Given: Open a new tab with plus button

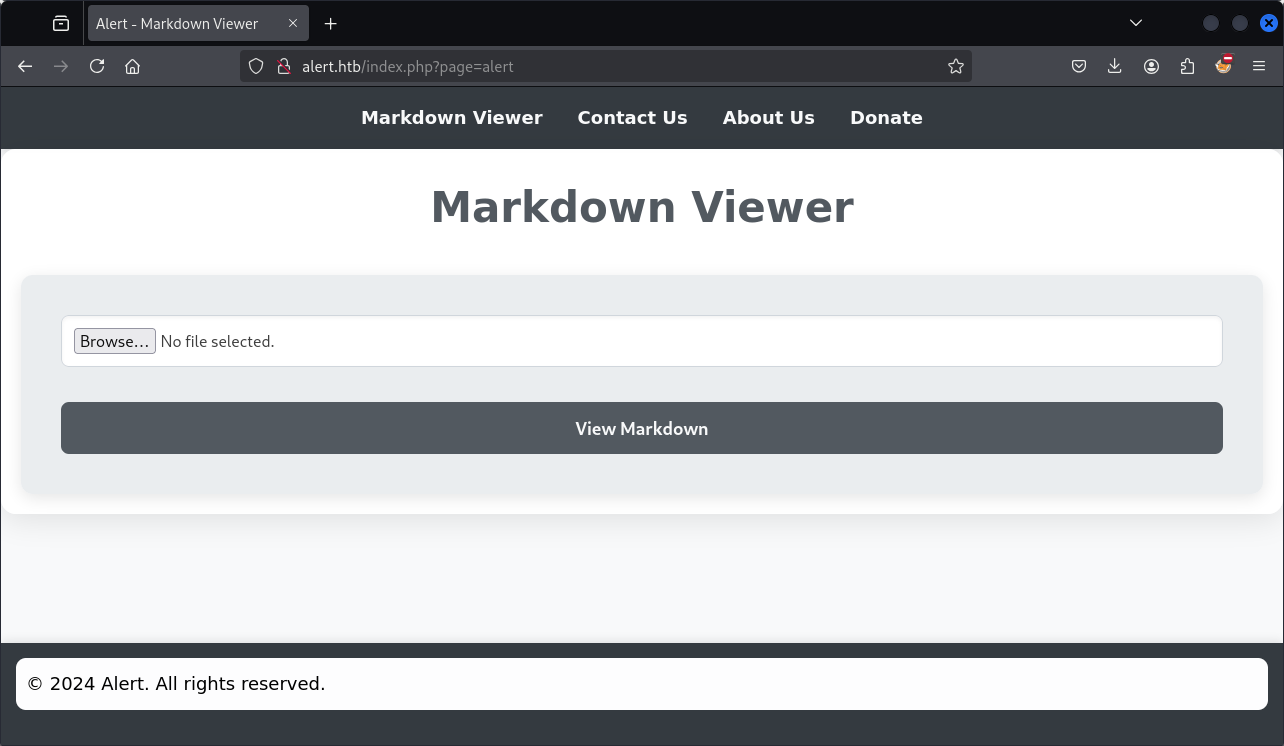Looking at the screenshot, I should (331, 23).
